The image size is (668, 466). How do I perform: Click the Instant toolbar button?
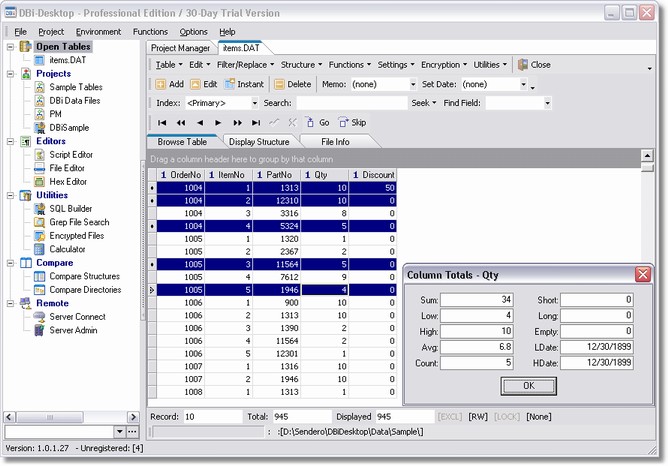[244, 84]
